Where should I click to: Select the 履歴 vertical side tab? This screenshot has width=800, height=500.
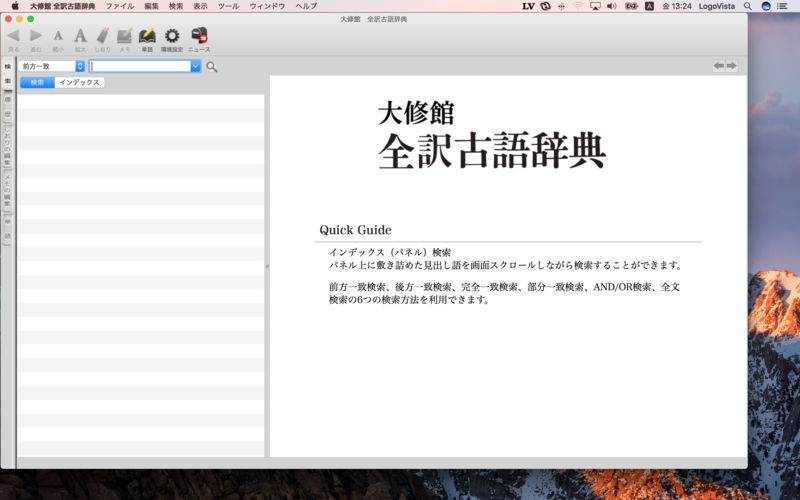8,107
